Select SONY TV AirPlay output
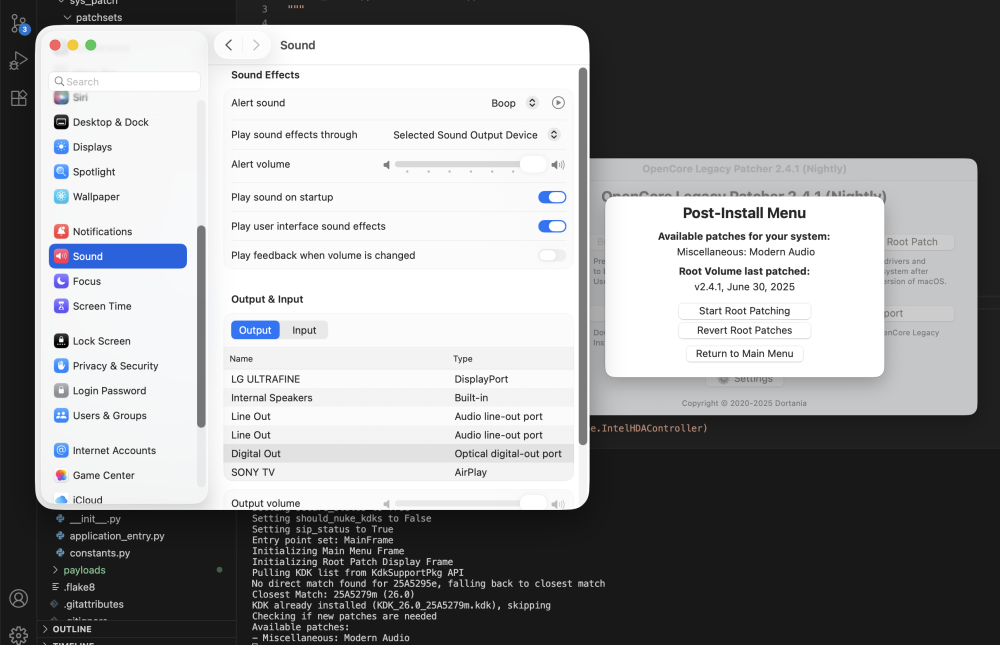This screenshot has width=1000, height=645. (x=399, y=472)
